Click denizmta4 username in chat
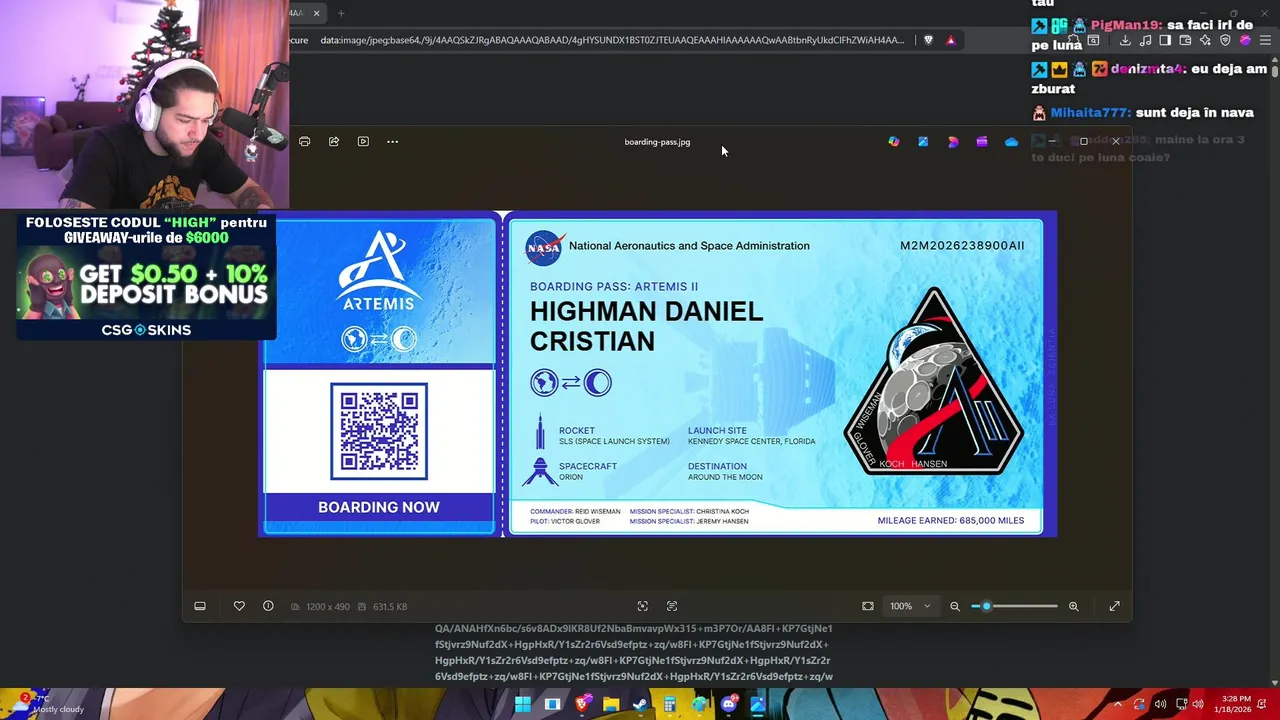1280x720 pixels. point(1149,69)
